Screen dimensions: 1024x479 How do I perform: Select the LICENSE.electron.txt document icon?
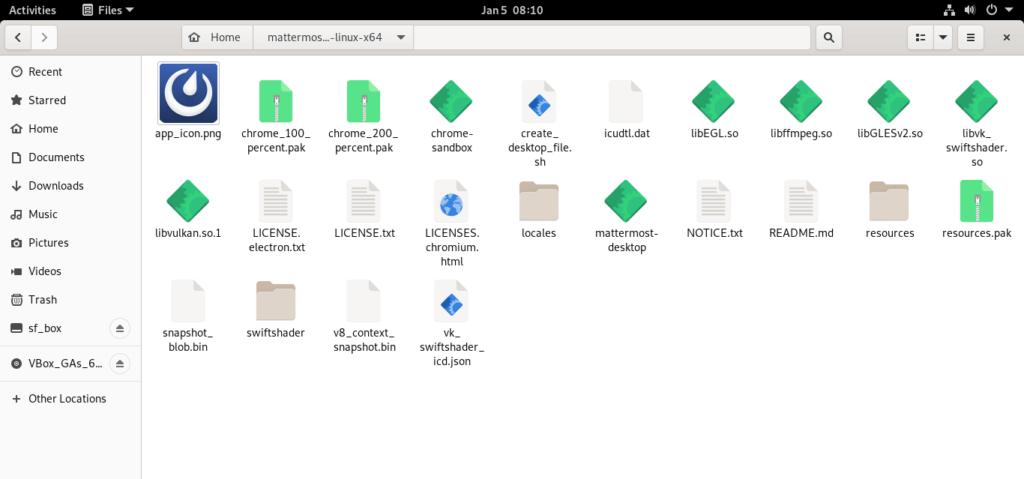[276, 201]
